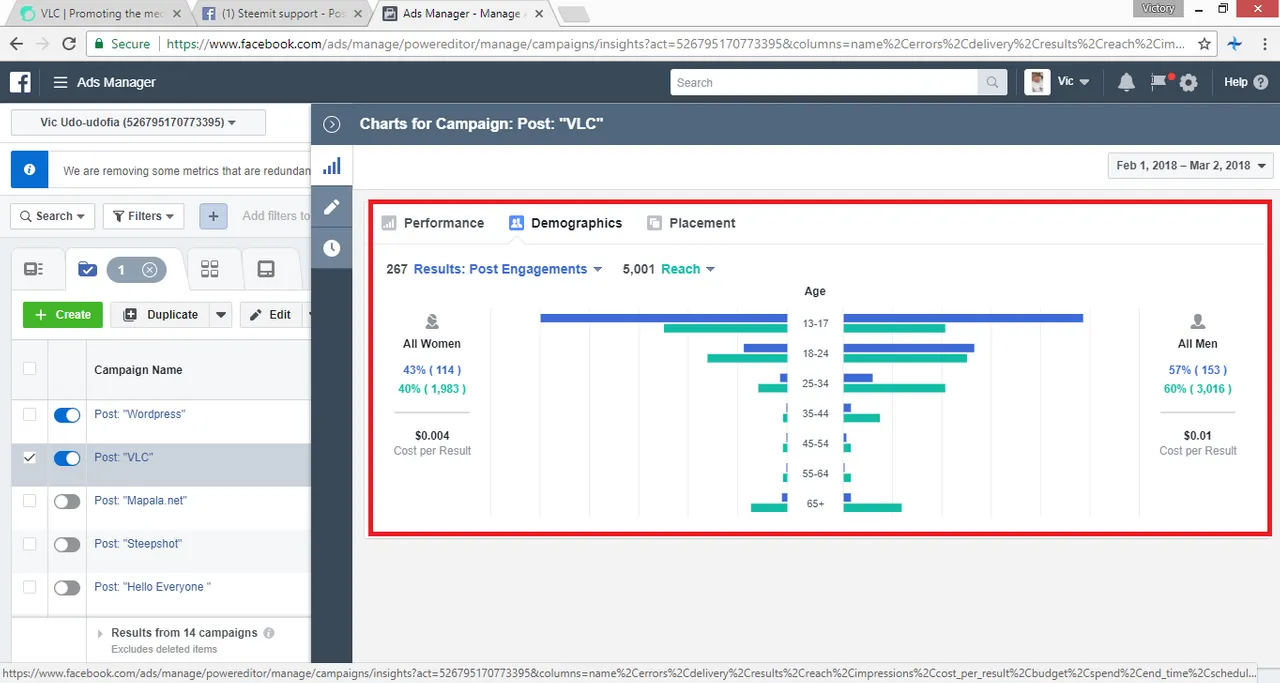Bookmark this page with the star

1205,44
